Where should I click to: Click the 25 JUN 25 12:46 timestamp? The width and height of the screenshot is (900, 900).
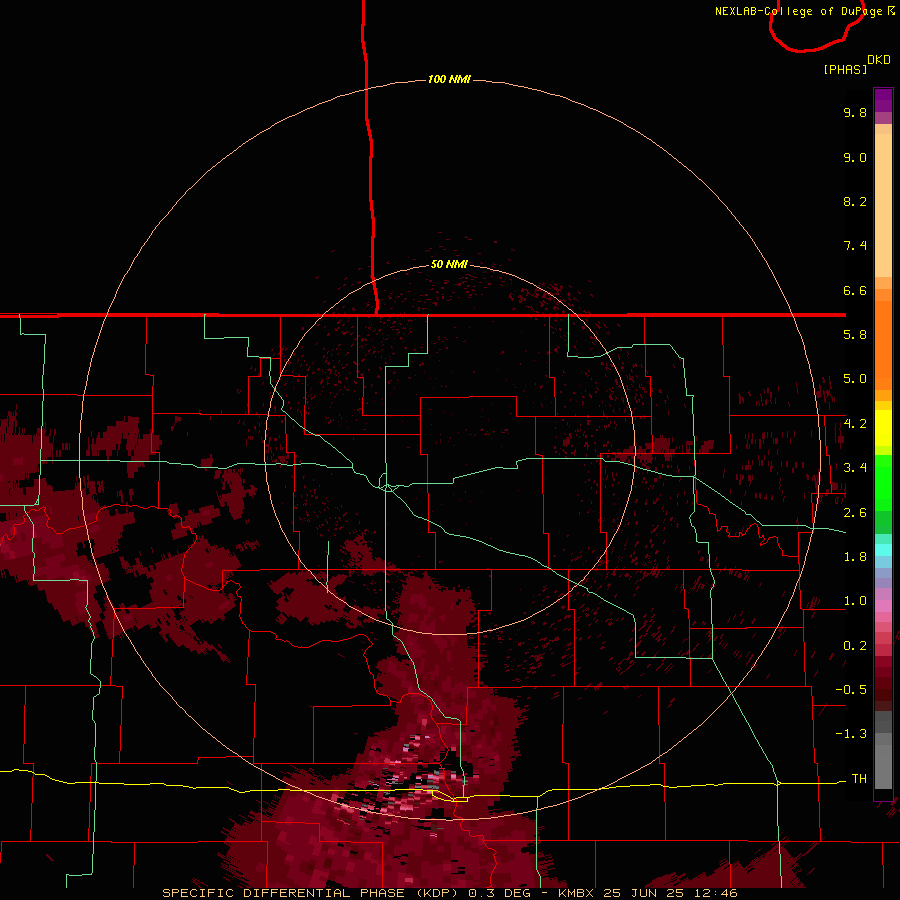pos(670,893)
